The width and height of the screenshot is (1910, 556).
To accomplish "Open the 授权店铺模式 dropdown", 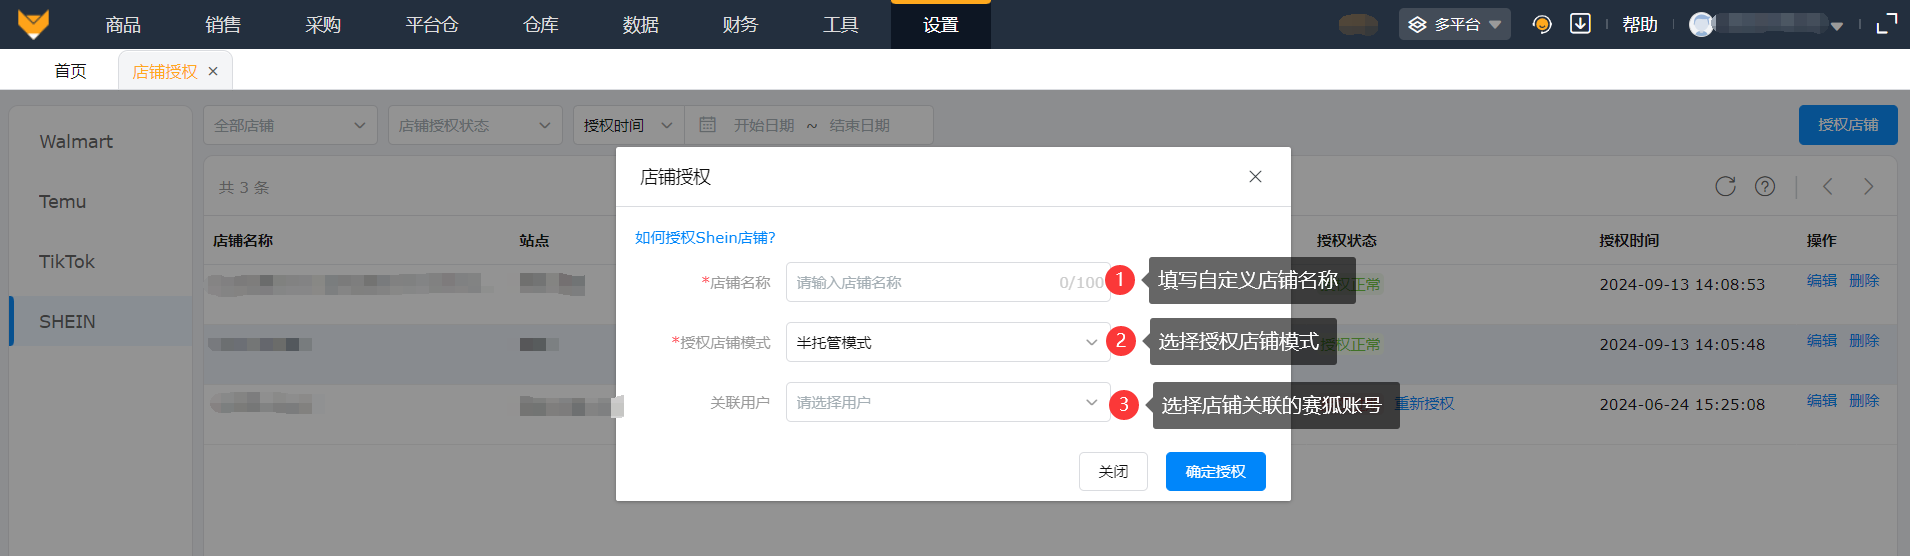I will [x=948, y=342].
